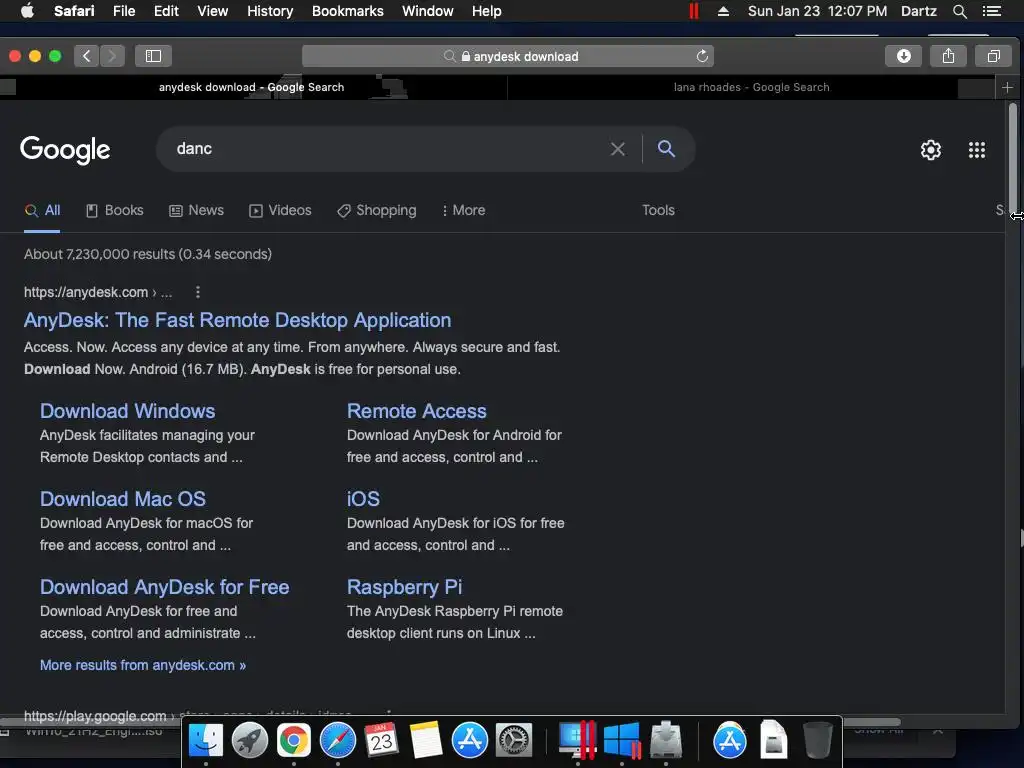This screenshot has height=768, width=1024.
Task: Open Notes from the Dock
Action: pos(426,741)
